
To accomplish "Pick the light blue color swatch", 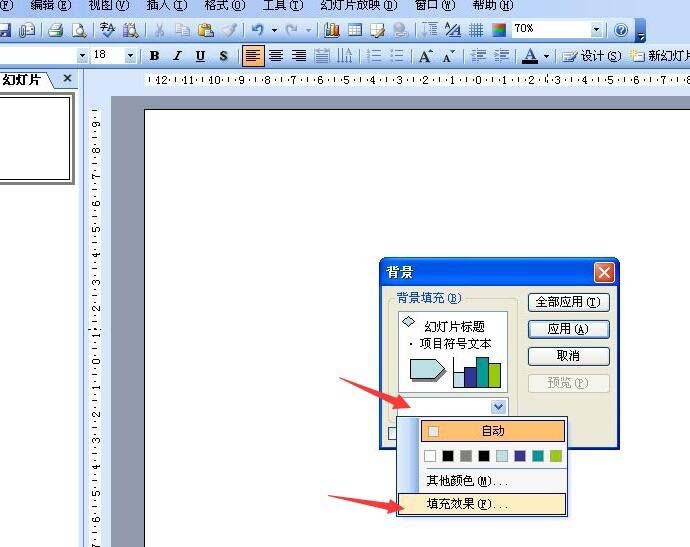I will (502, 455).
